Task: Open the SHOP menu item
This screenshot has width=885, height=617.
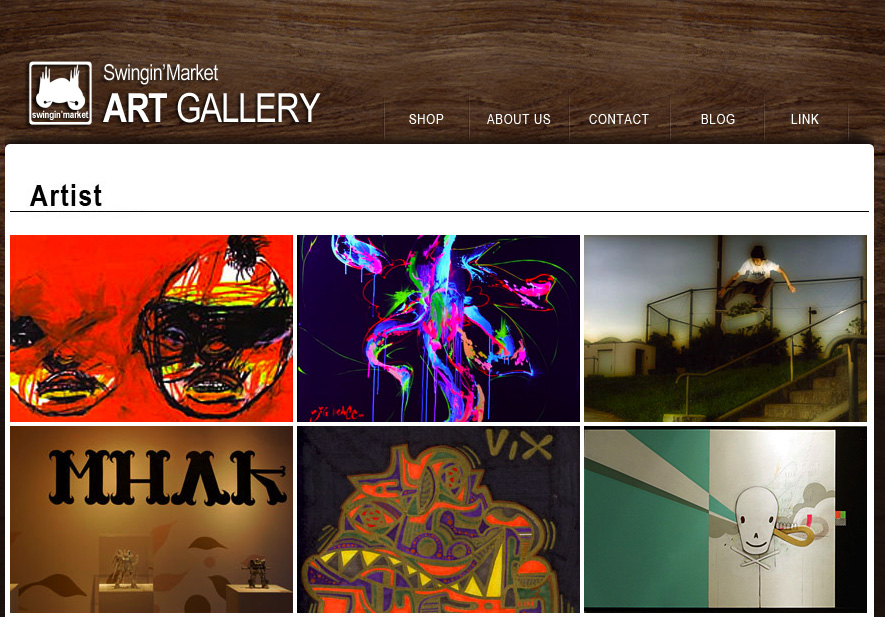Action: point(426,119)
